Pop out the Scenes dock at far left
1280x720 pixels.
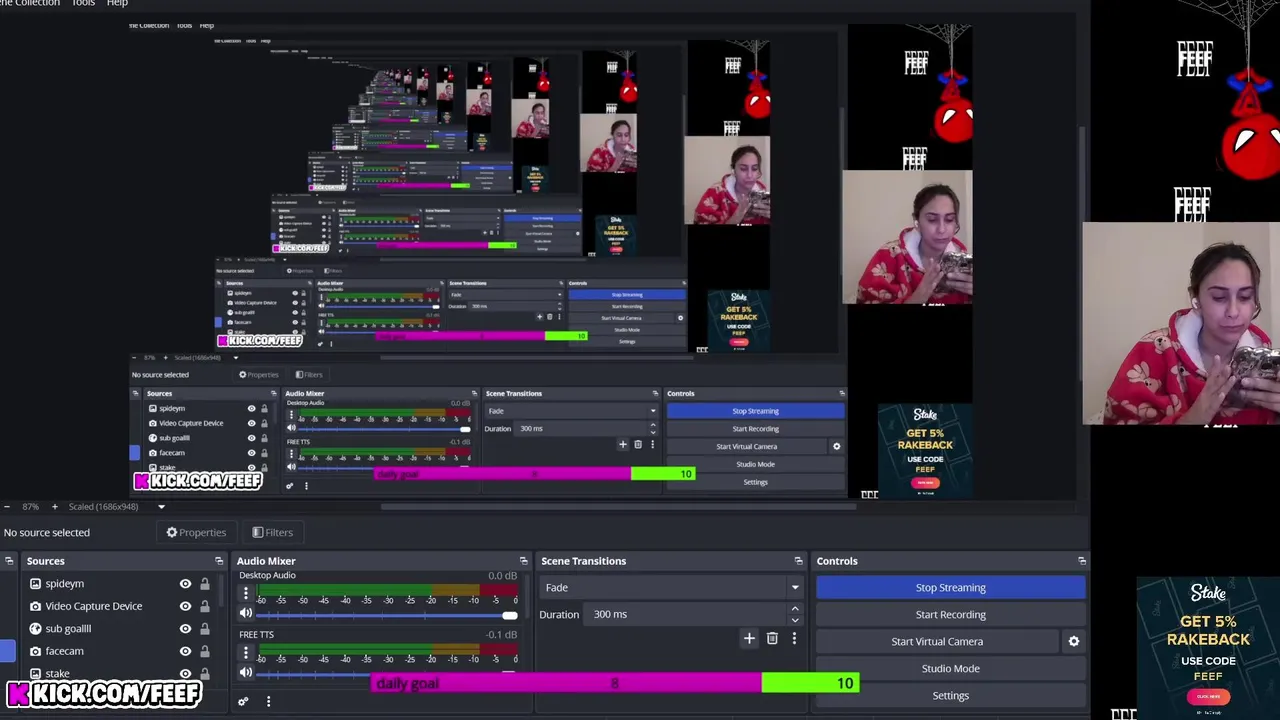tap(9, 561)
